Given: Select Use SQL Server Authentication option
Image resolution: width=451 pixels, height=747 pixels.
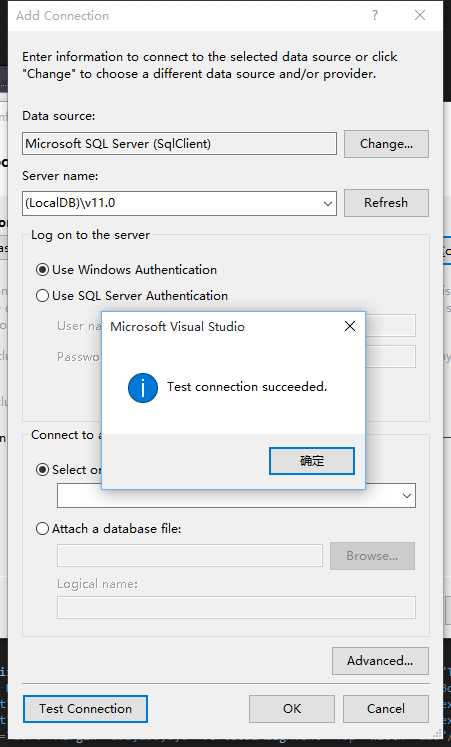Looking at the screenshot, I should [x=42, y=296].
